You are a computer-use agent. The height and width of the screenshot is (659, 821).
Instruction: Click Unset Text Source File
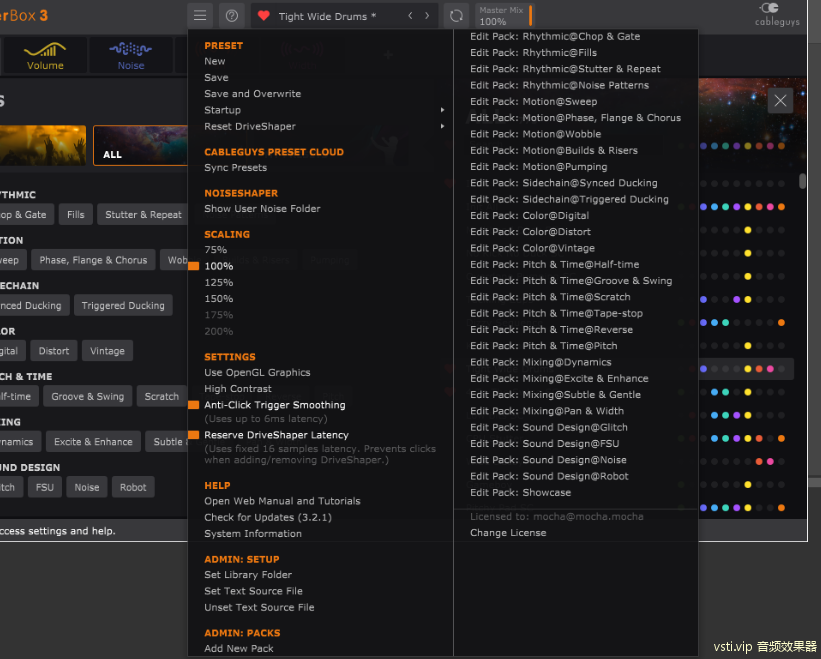(x=259, y=607)
